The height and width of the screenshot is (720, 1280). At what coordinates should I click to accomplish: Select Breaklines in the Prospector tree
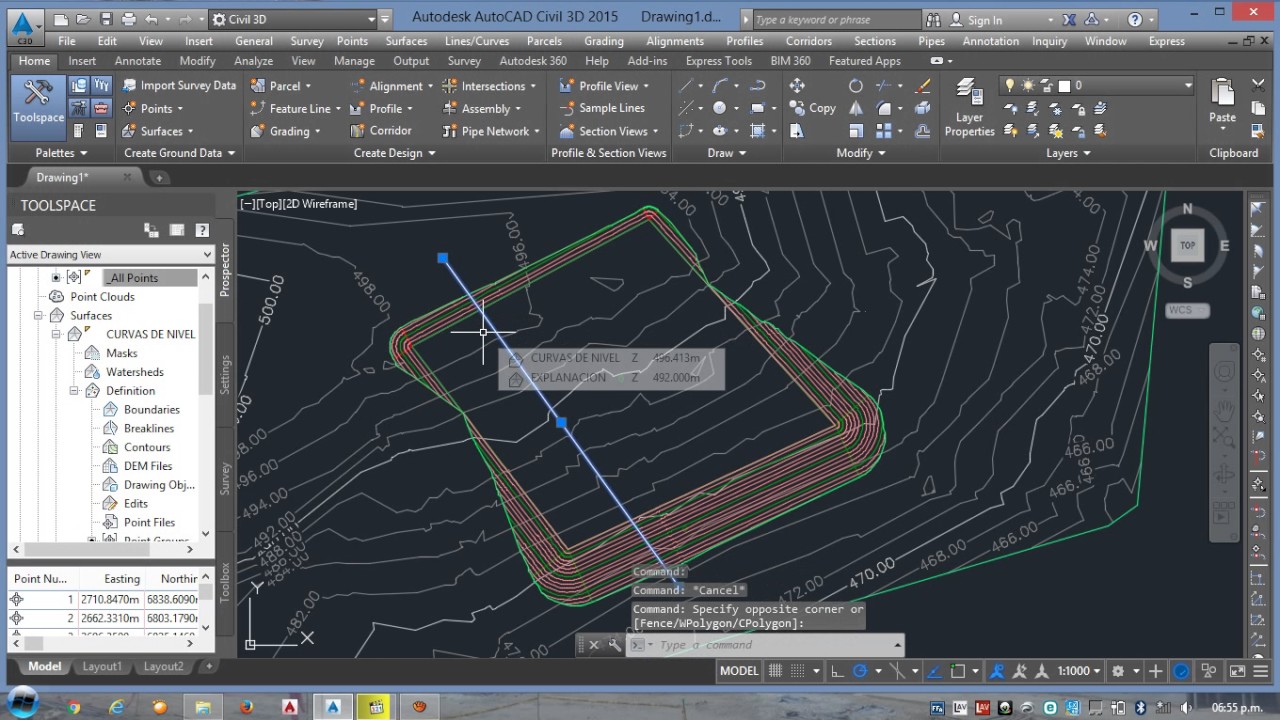(x=149, y=428)
